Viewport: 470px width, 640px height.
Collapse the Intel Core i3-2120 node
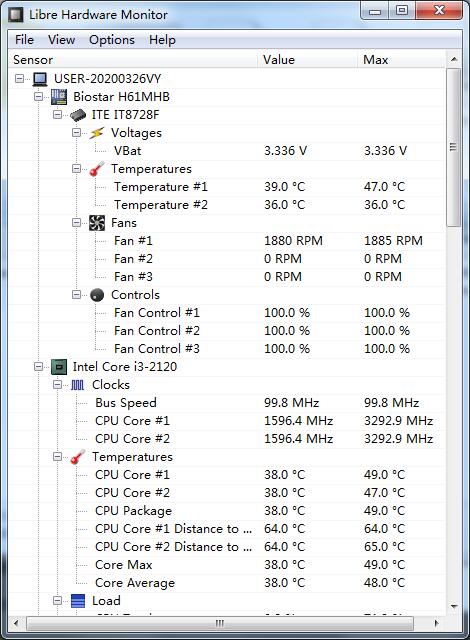[38, 367]
